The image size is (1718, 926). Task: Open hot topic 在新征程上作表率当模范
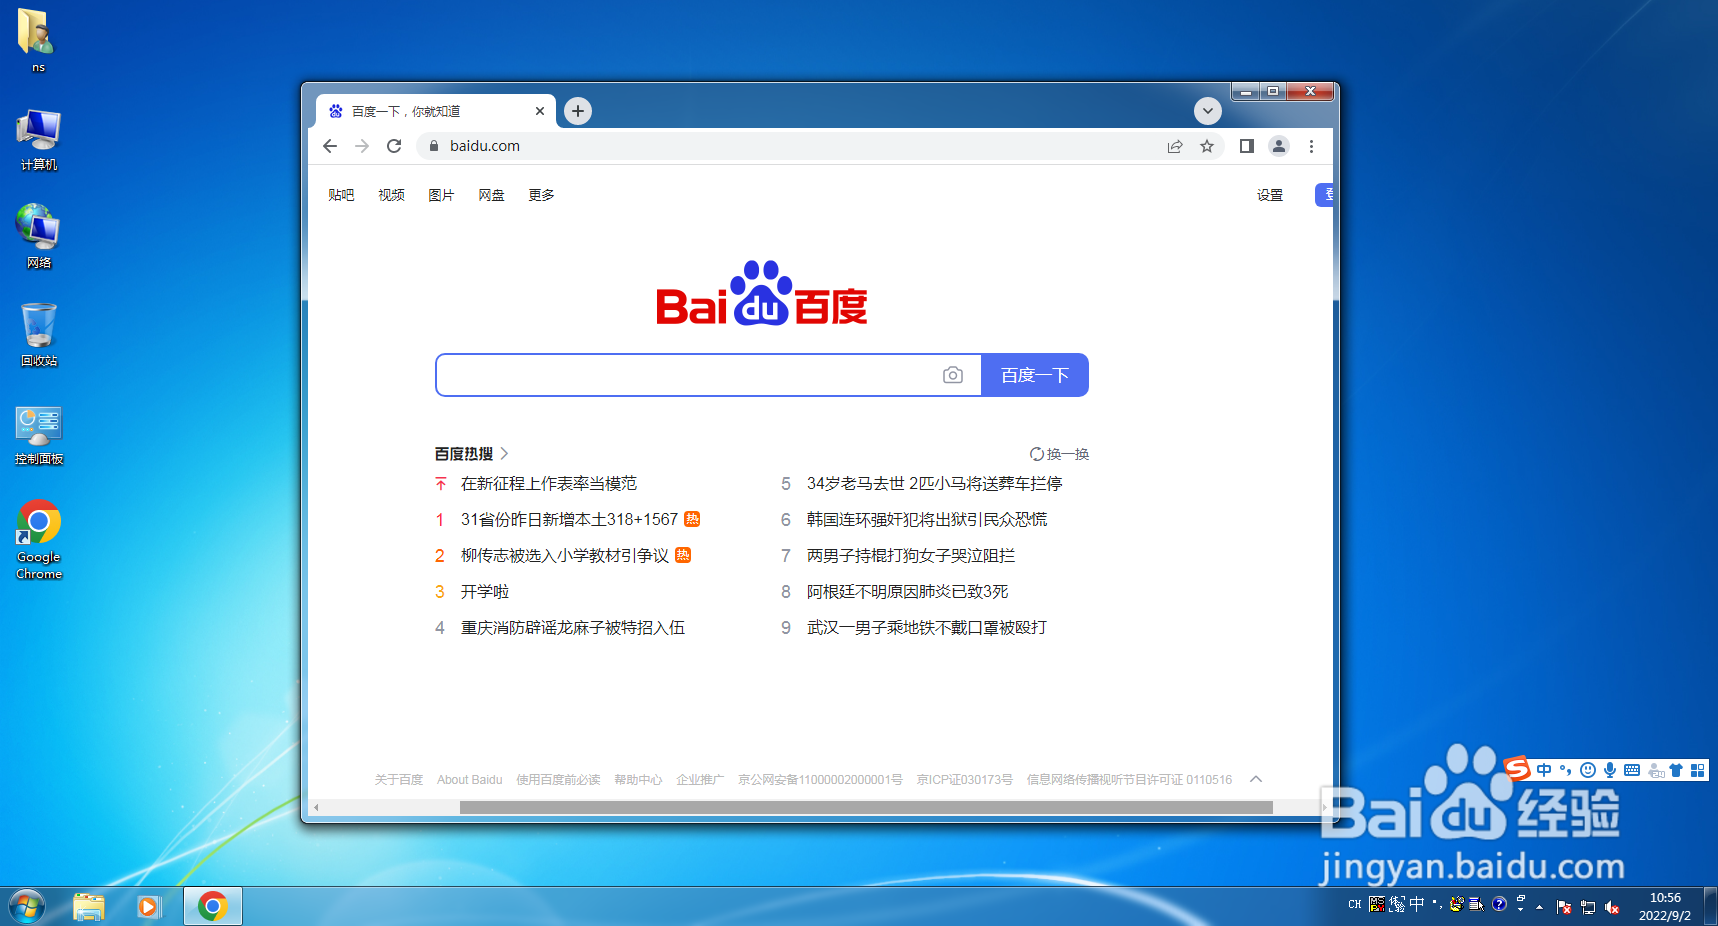(x=549, y=484)
